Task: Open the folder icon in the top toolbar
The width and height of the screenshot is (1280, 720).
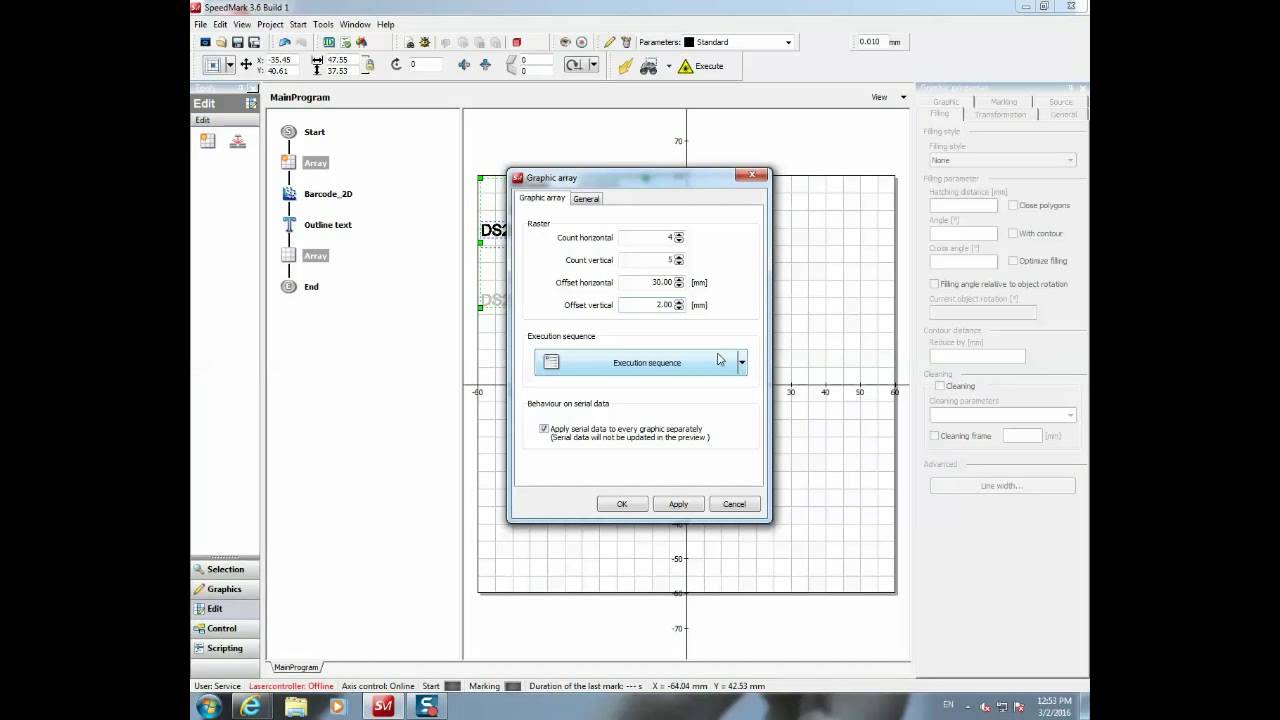Action: 222,42
